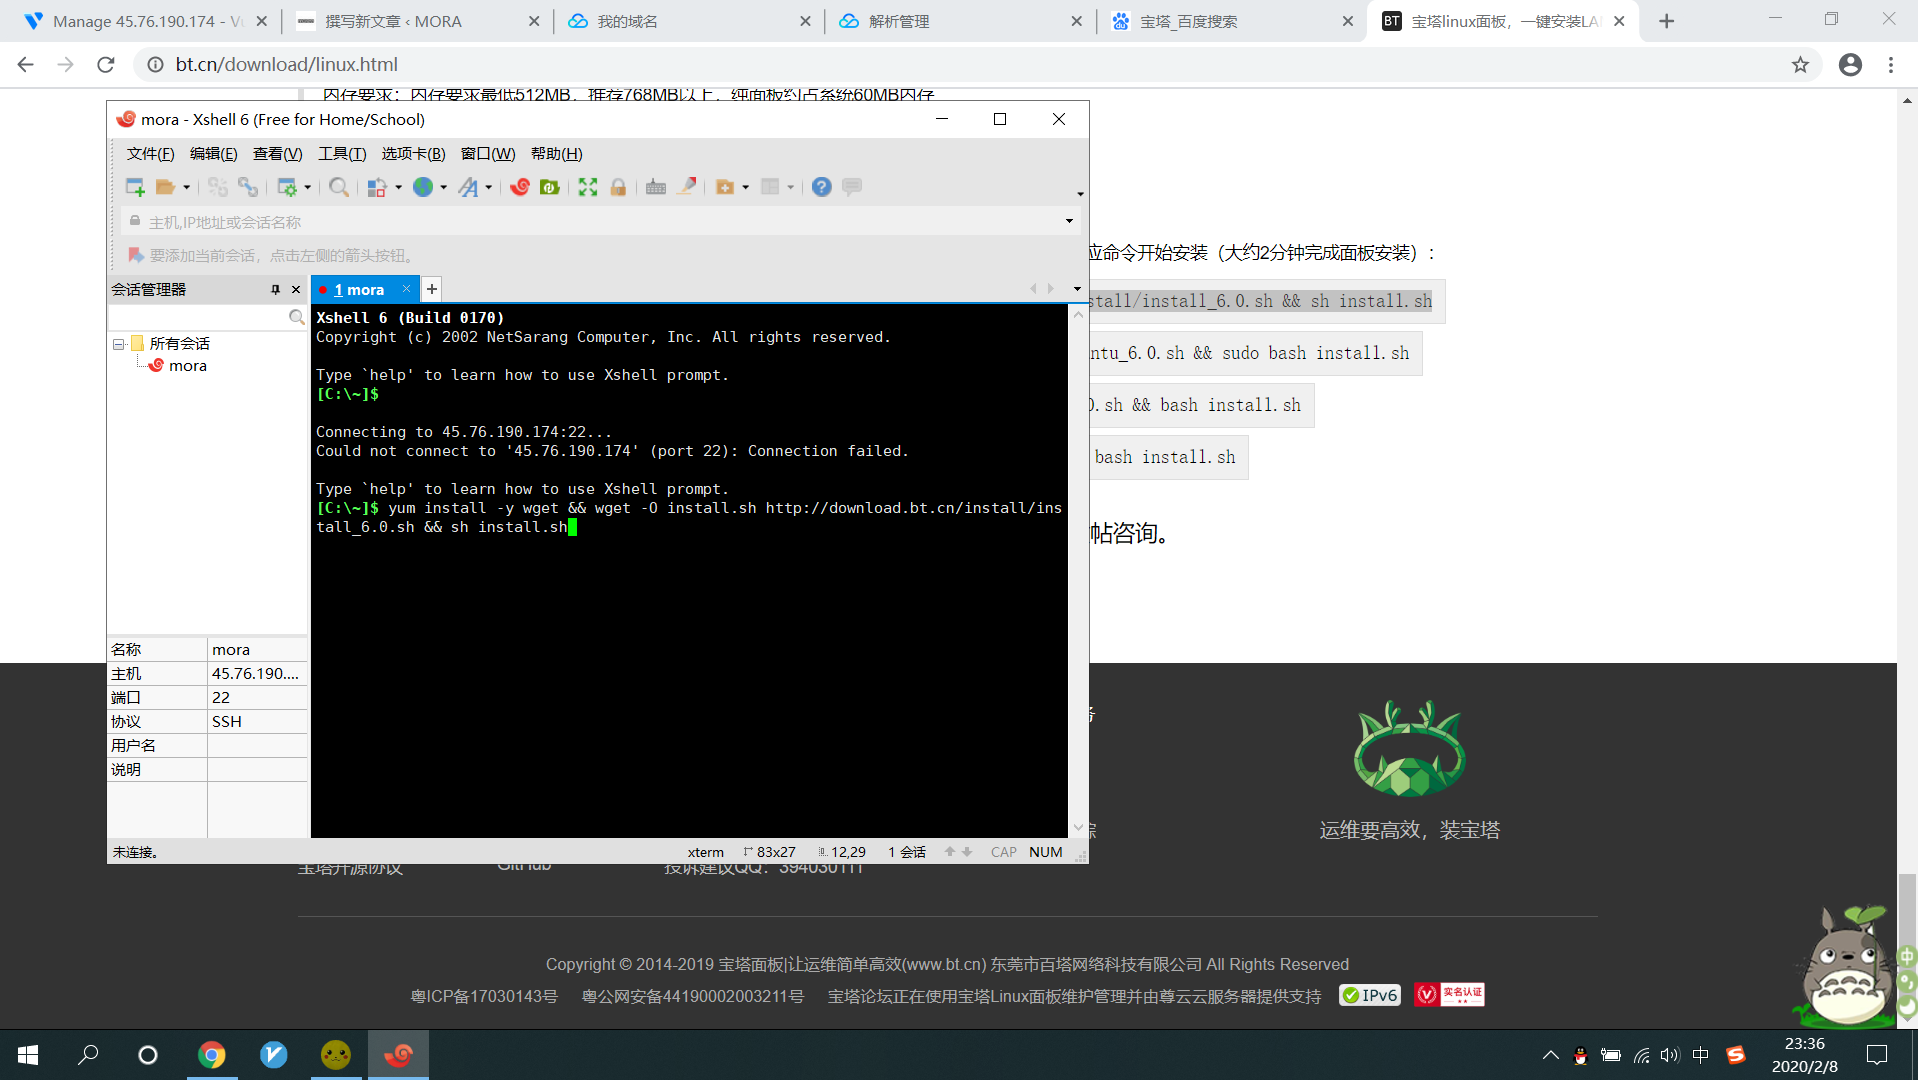Toggle Chrome bookmark star

pyautogui.click(x=1800, y=65)
